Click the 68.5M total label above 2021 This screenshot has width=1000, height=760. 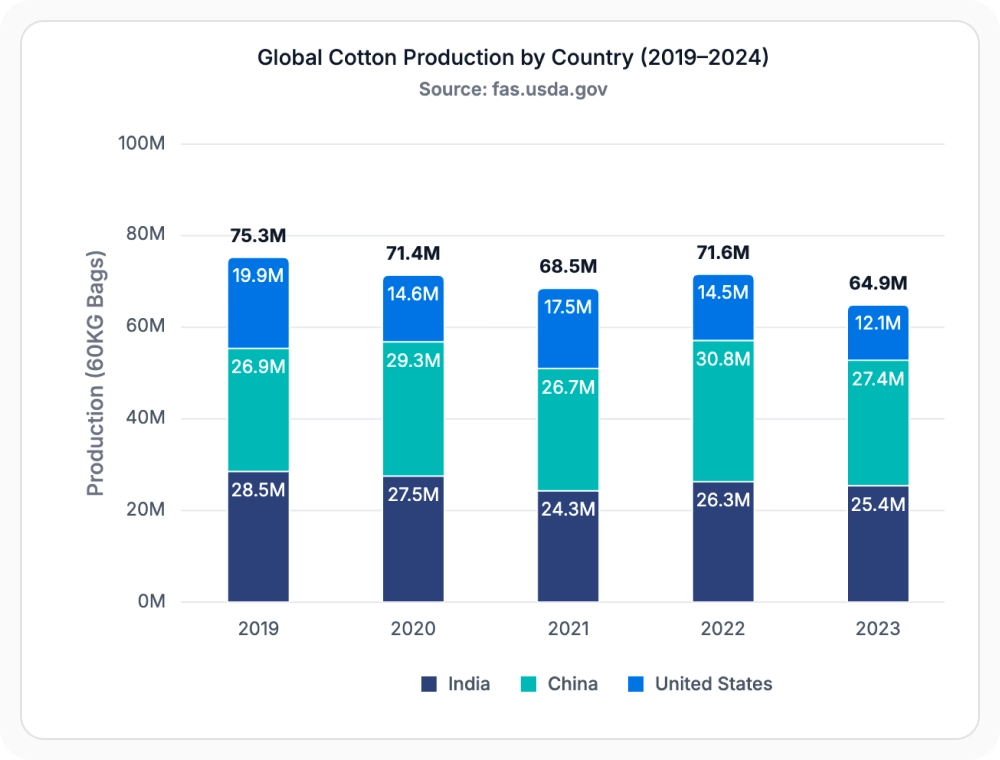[568, 267]
